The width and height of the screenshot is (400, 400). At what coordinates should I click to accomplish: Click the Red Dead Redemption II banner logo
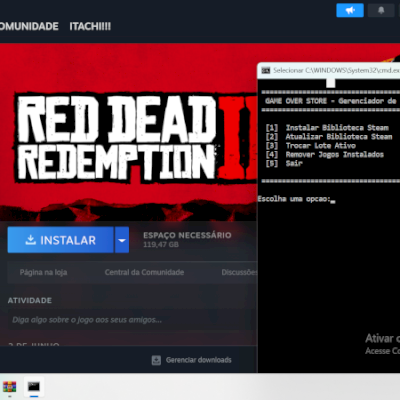point(135,138)
